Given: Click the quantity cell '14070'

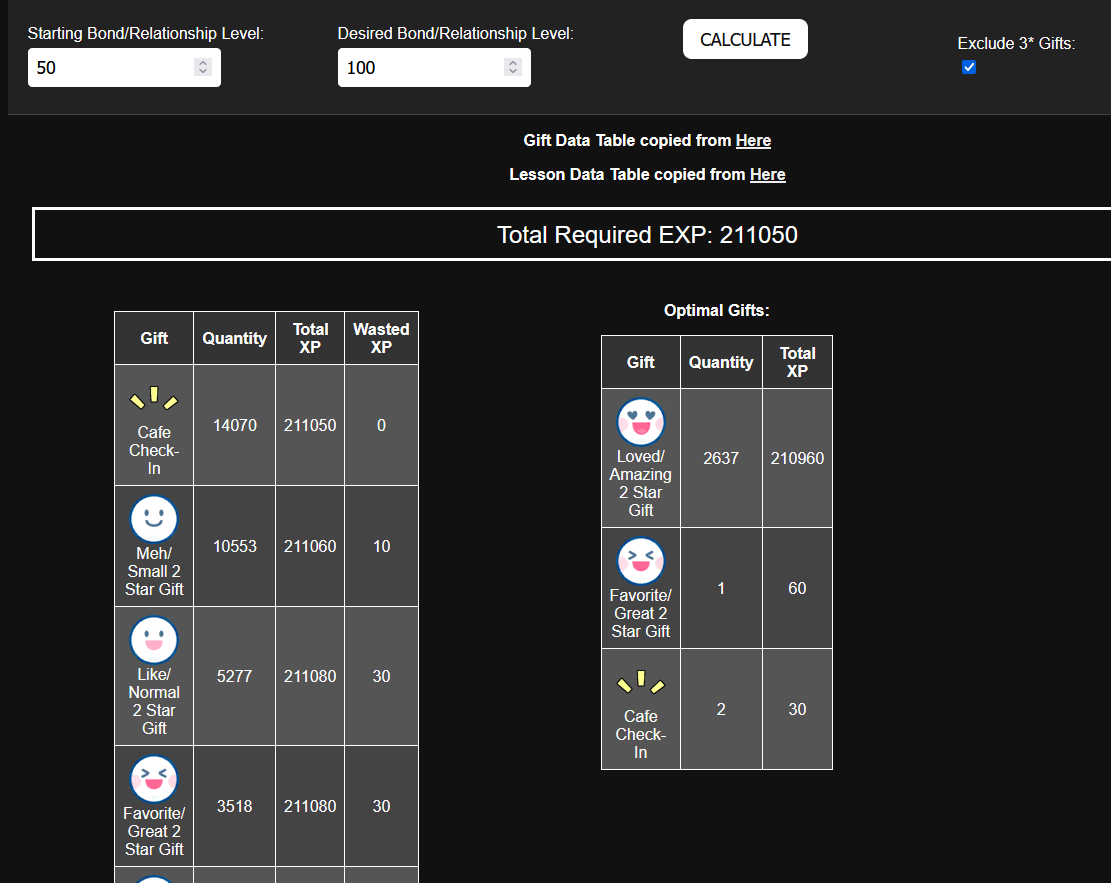Looking at the screenshot, I should click(235, 425).
